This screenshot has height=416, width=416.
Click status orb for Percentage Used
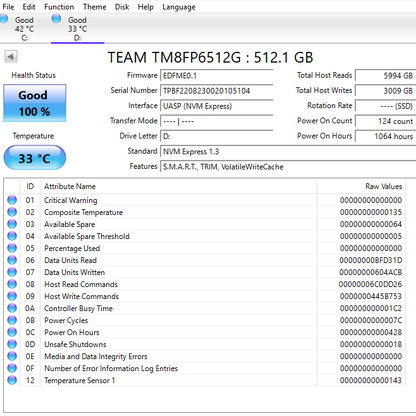12,248
